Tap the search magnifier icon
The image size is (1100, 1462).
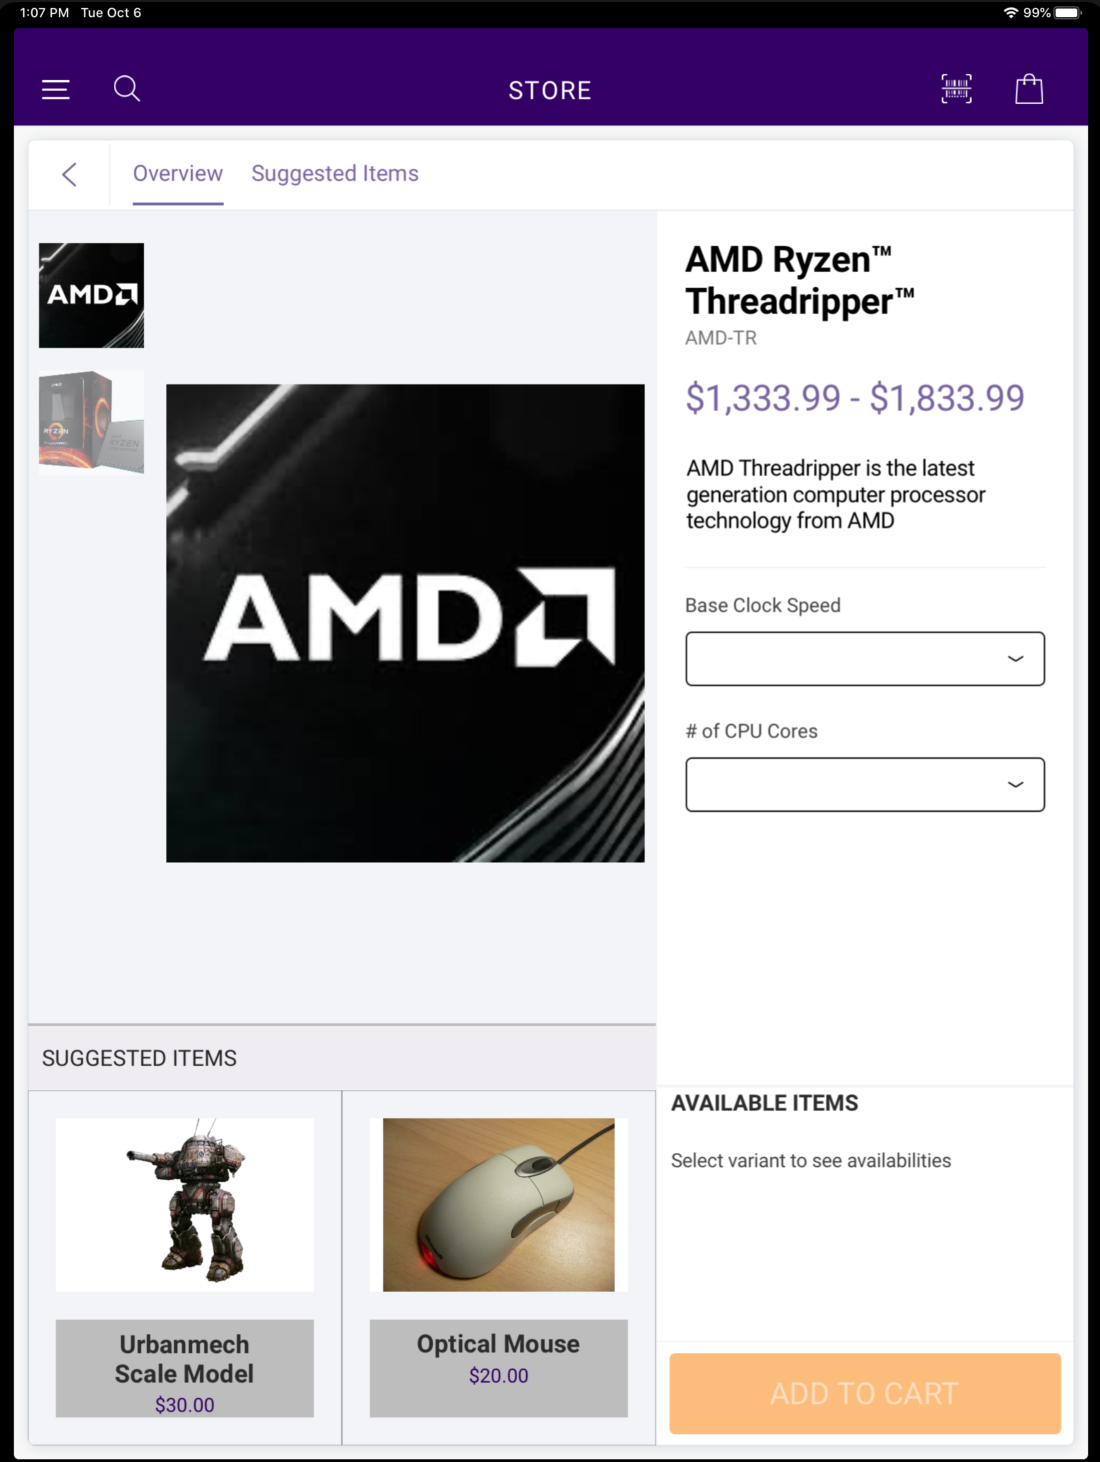coord(127,89)
